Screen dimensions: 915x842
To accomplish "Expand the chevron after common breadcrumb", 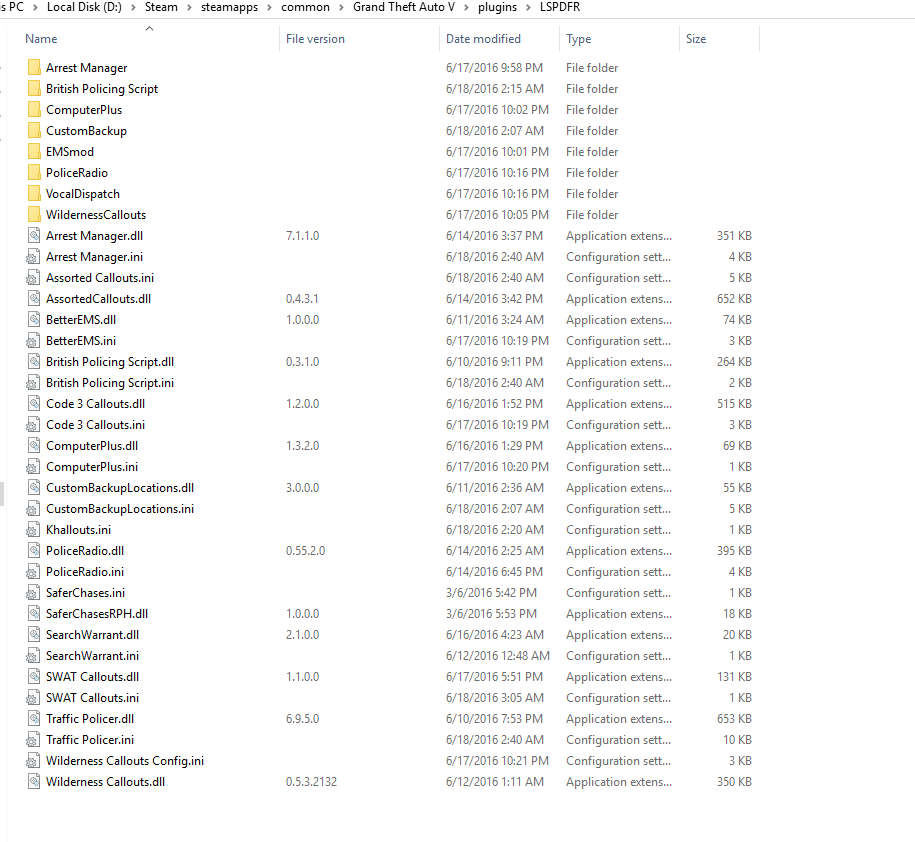I will (x=341, y=8).
